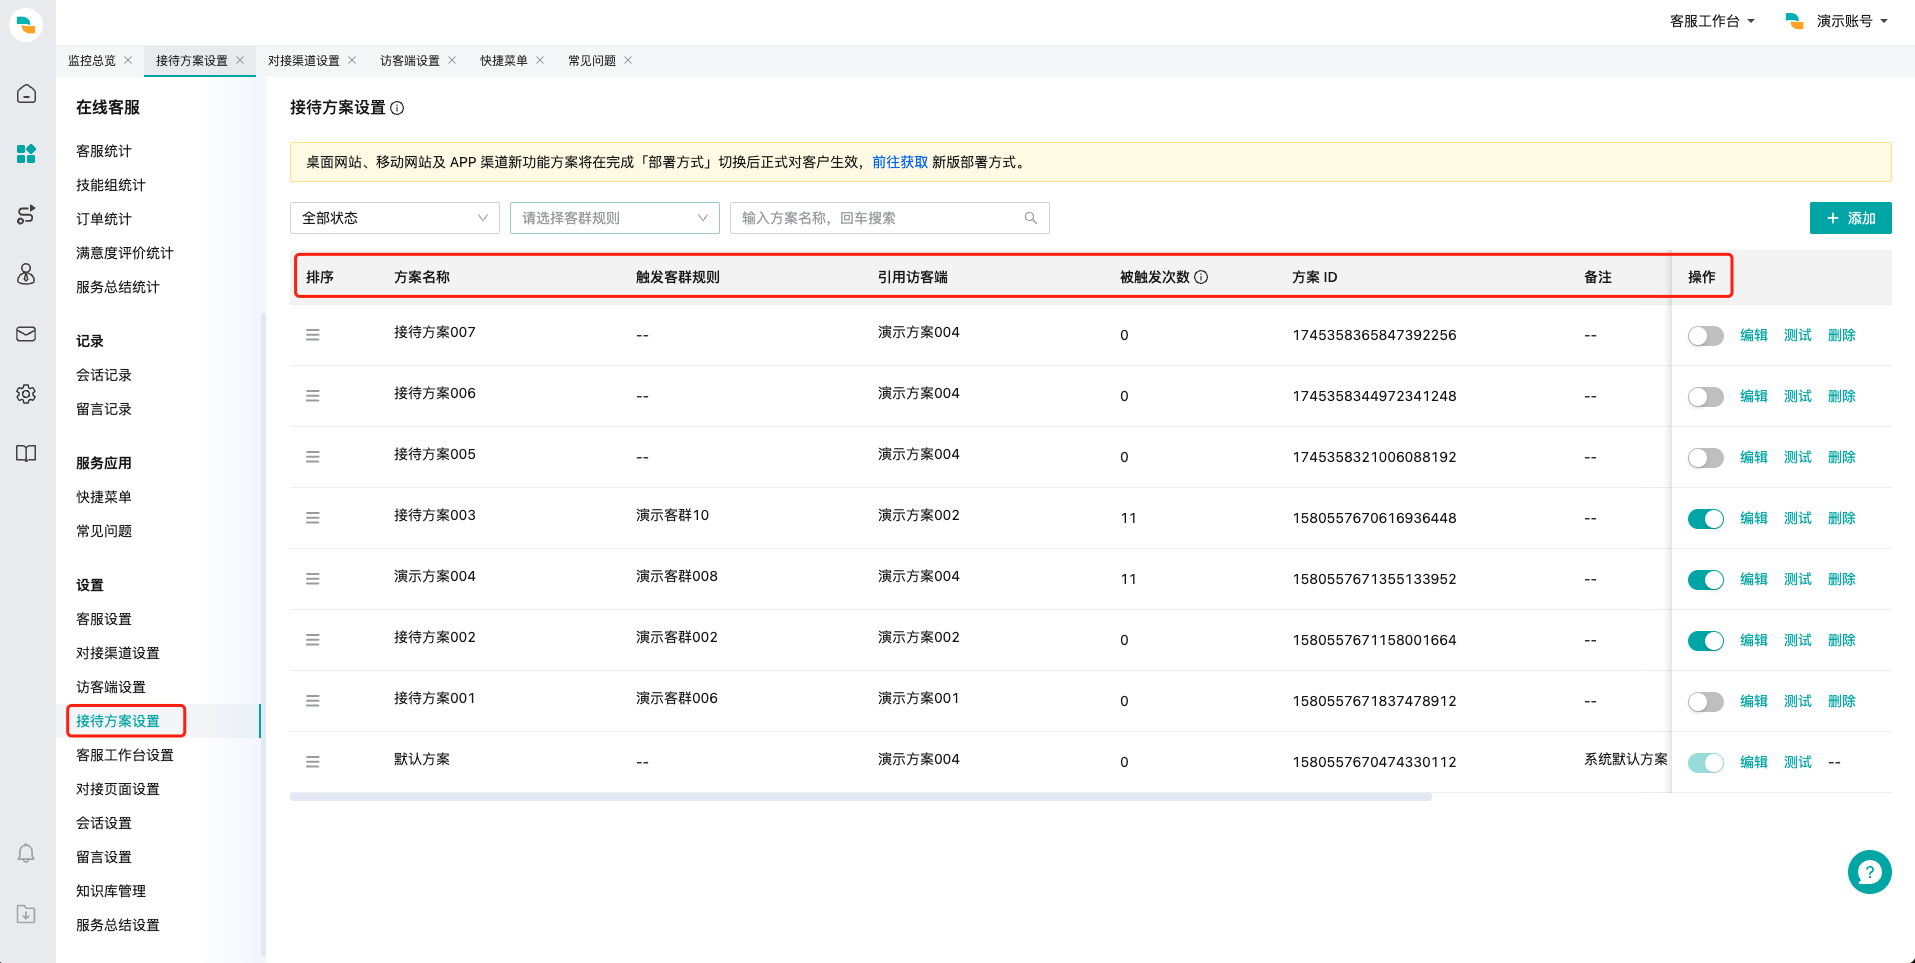Click drag handle for 接待方案006 row
The height and width of the screenshot is (963, 1915).
[x=313, y=396]
